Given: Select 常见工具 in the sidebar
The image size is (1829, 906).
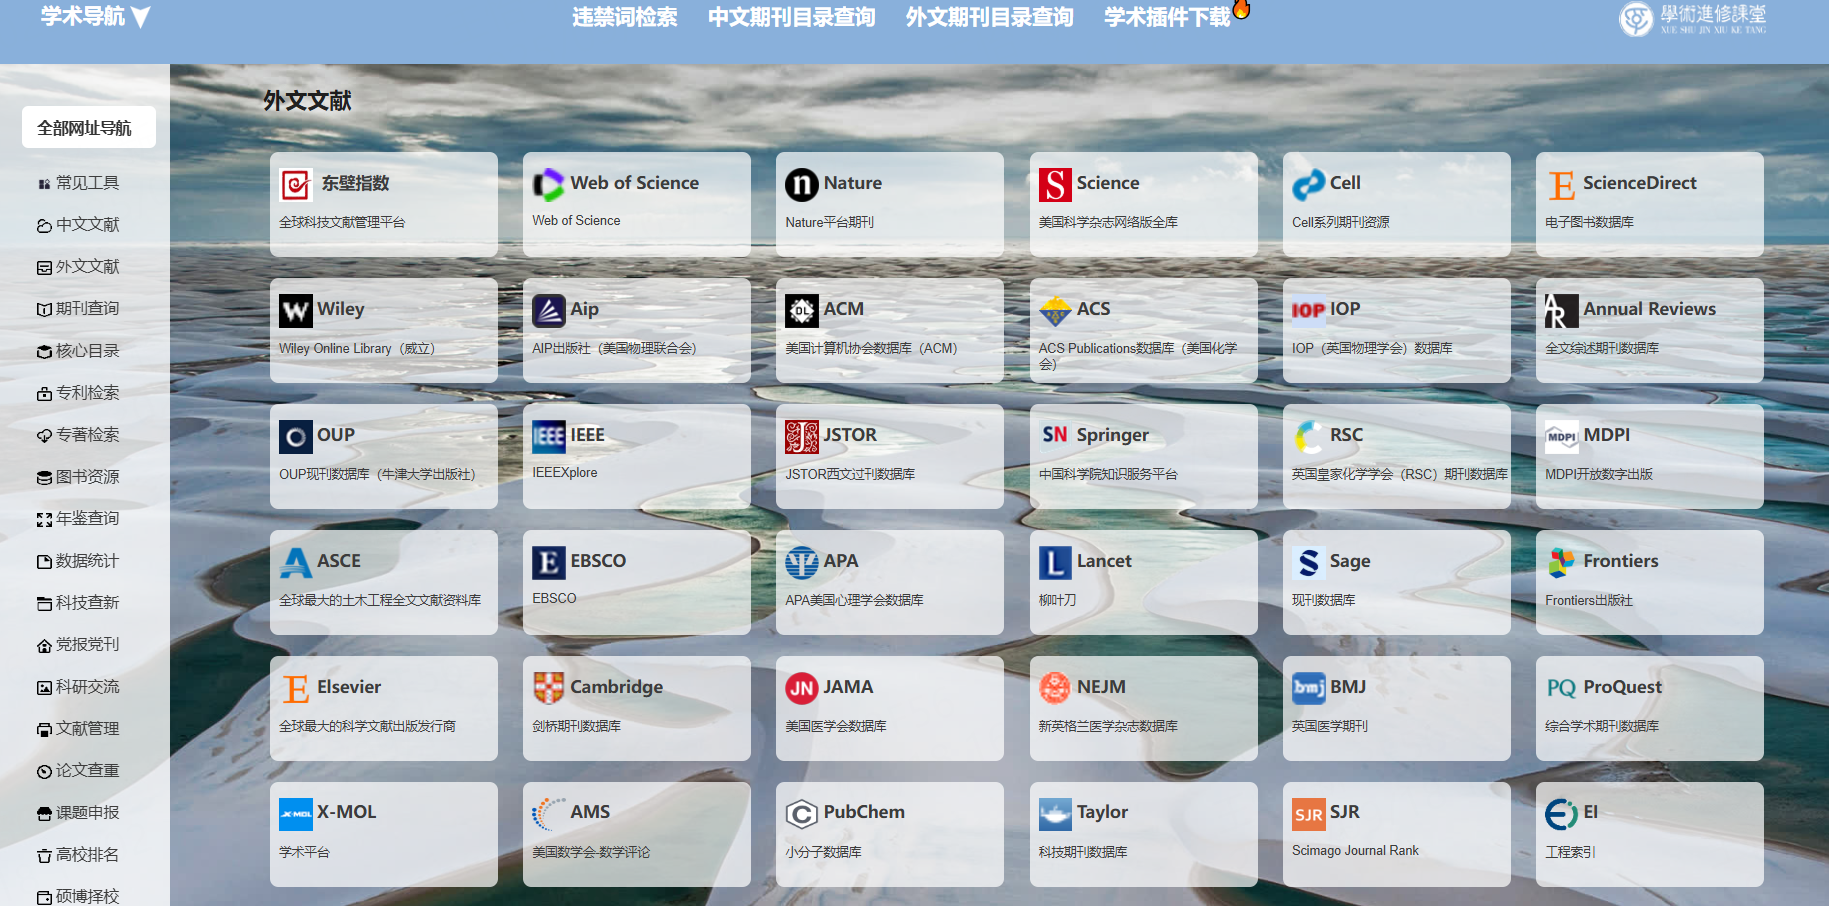Looking at the screenshot, I should point(78,183).
